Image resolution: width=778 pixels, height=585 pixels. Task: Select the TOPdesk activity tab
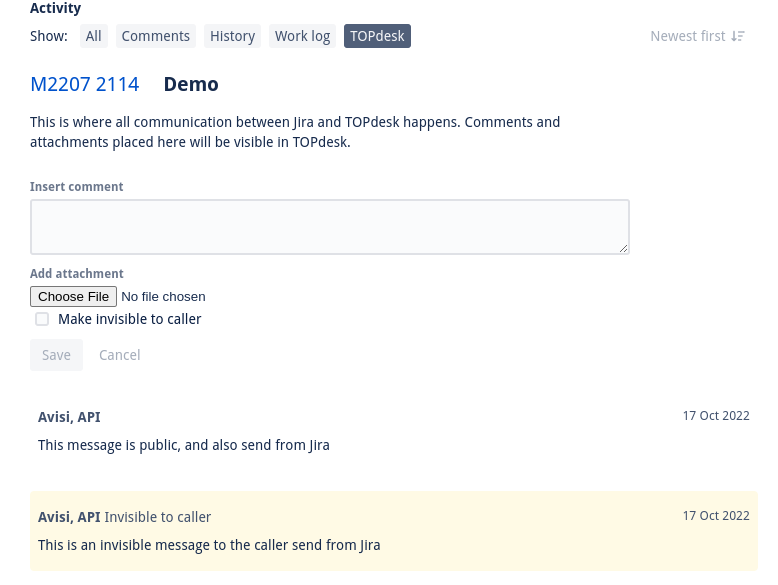pyautogui.click(x=377, y=36)
